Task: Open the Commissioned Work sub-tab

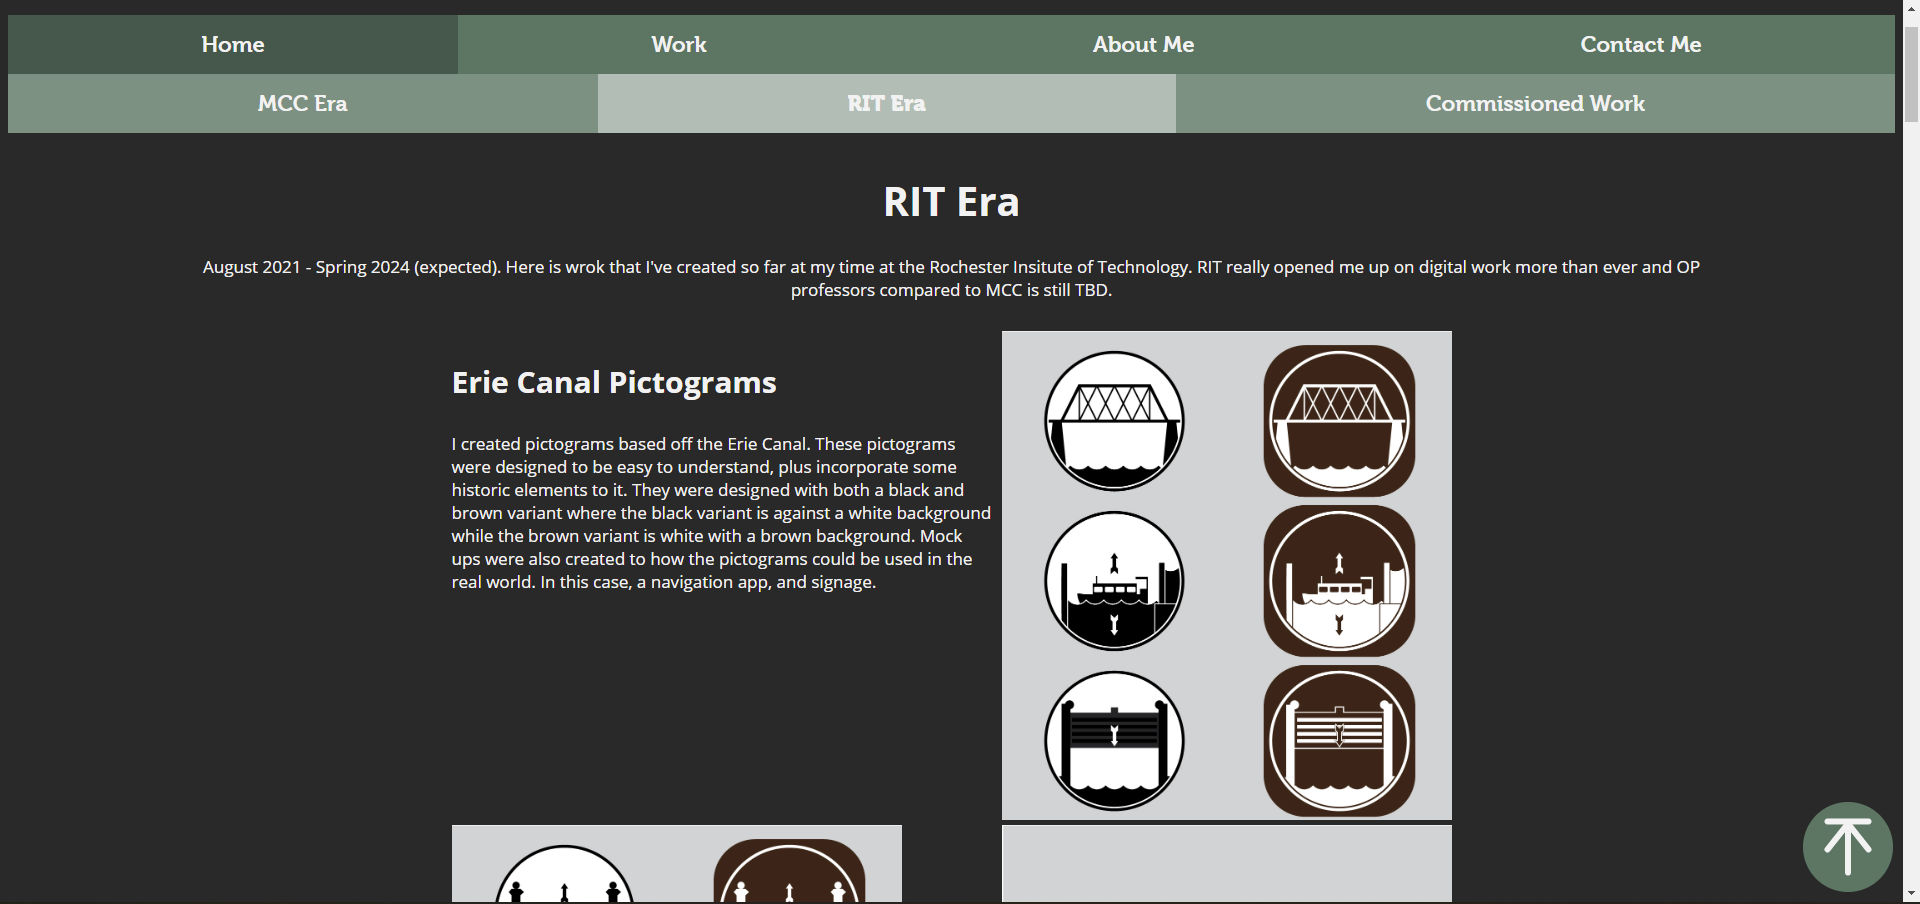Action: [x=1535, y=103]
